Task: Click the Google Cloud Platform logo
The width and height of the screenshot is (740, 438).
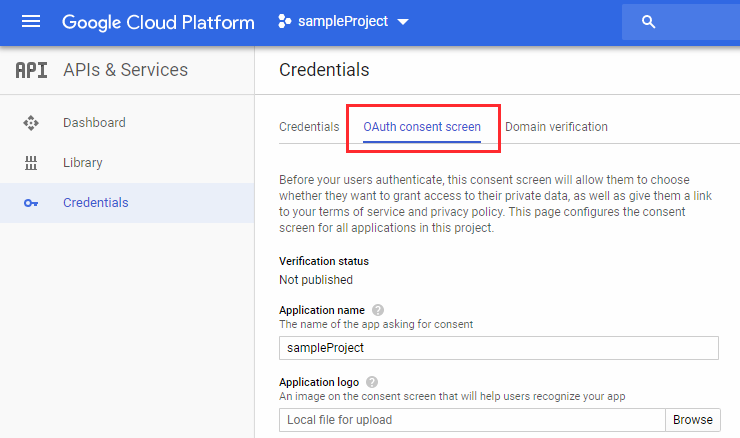Action: point(158,22)
